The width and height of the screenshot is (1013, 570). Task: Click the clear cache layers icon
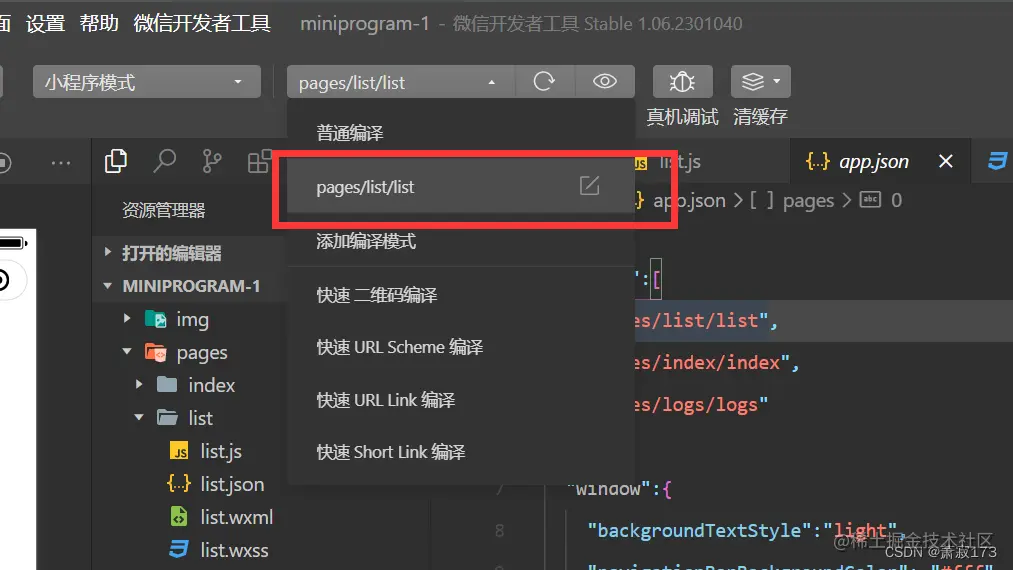point(753,81)
